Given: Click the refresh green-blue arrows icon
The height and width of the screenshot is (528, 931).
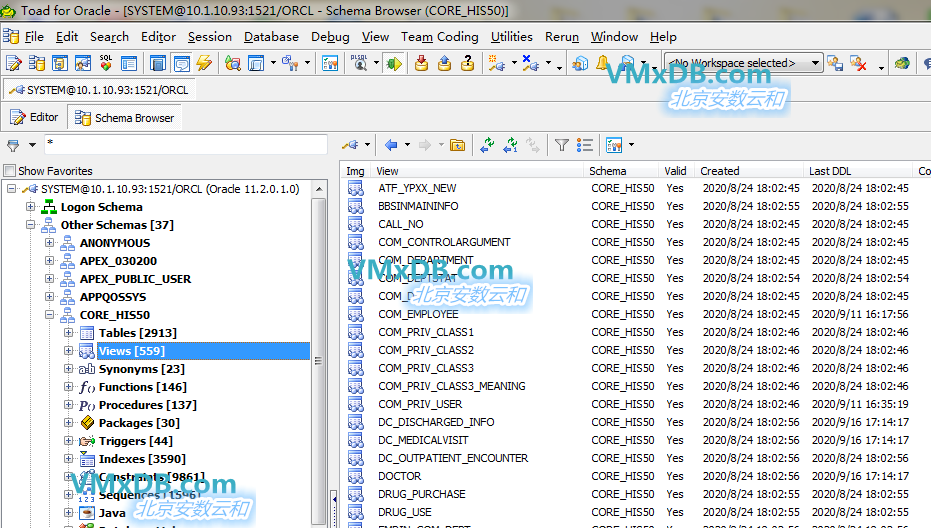Looking at the screenshot, I should [487, 145].
